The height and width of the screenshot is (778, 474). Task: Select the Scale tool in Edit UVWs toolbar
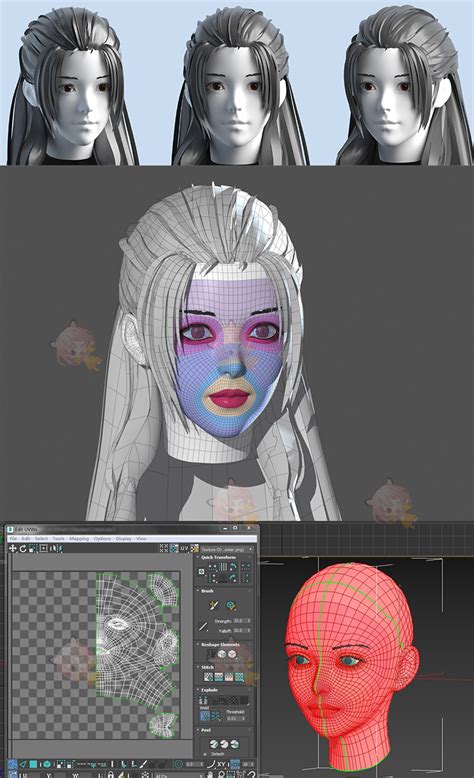(x=33, y=548)
